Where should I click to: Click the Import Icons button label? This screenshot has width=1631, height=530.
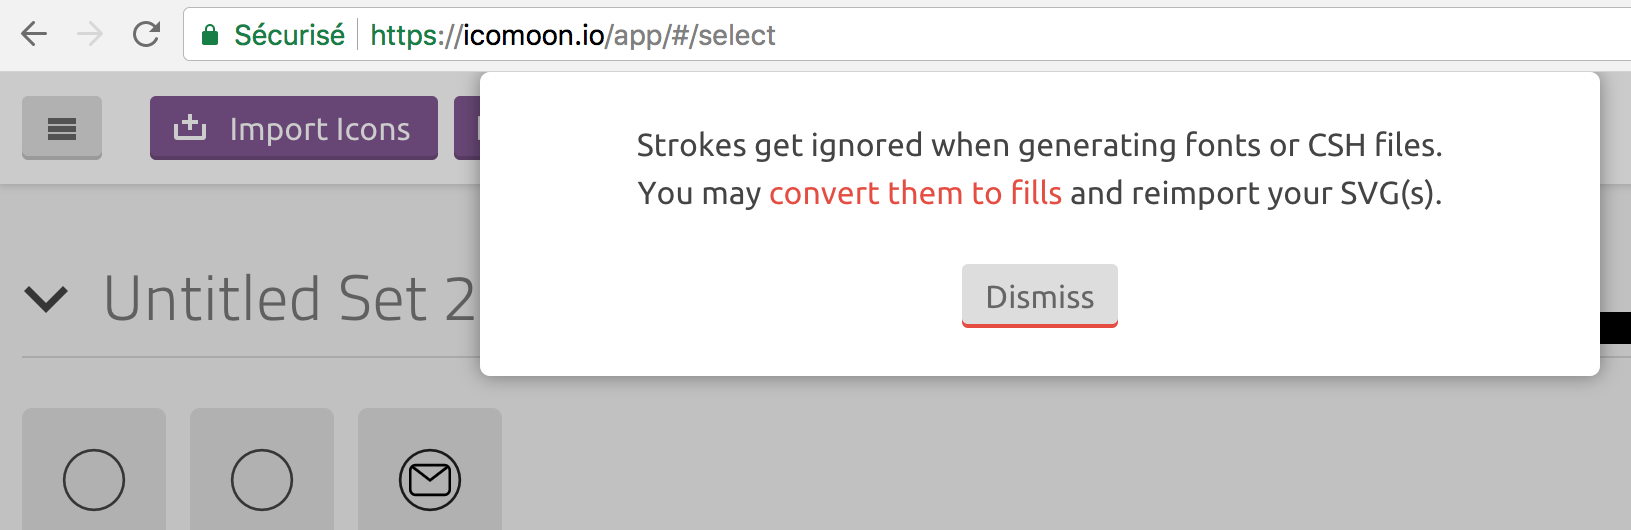coord(320,129)
